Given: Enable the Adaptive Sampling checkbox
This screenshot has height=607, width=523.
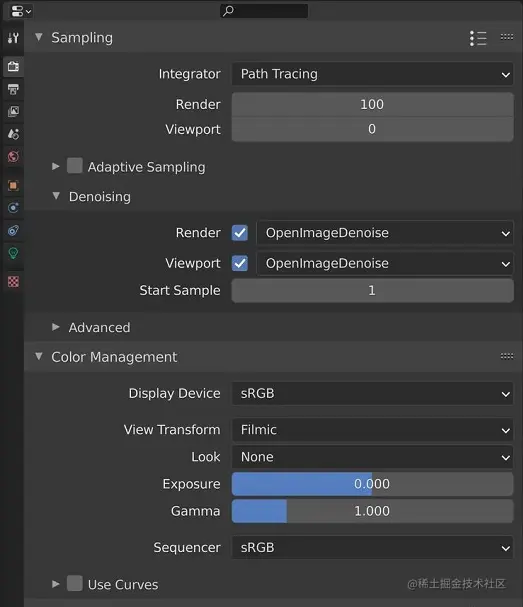Looking at the screenshot, I should pyautogui.click(x=75, y=166).
